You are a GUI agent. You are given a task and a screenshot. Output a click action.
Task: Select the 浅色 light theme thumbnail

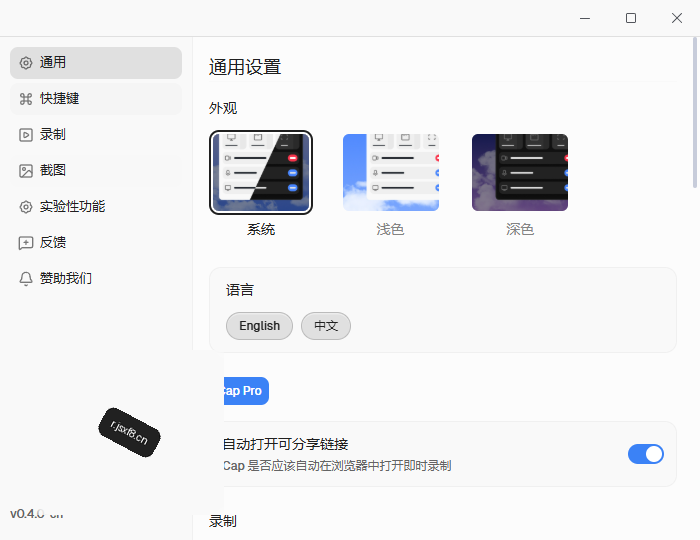point(391,172)
